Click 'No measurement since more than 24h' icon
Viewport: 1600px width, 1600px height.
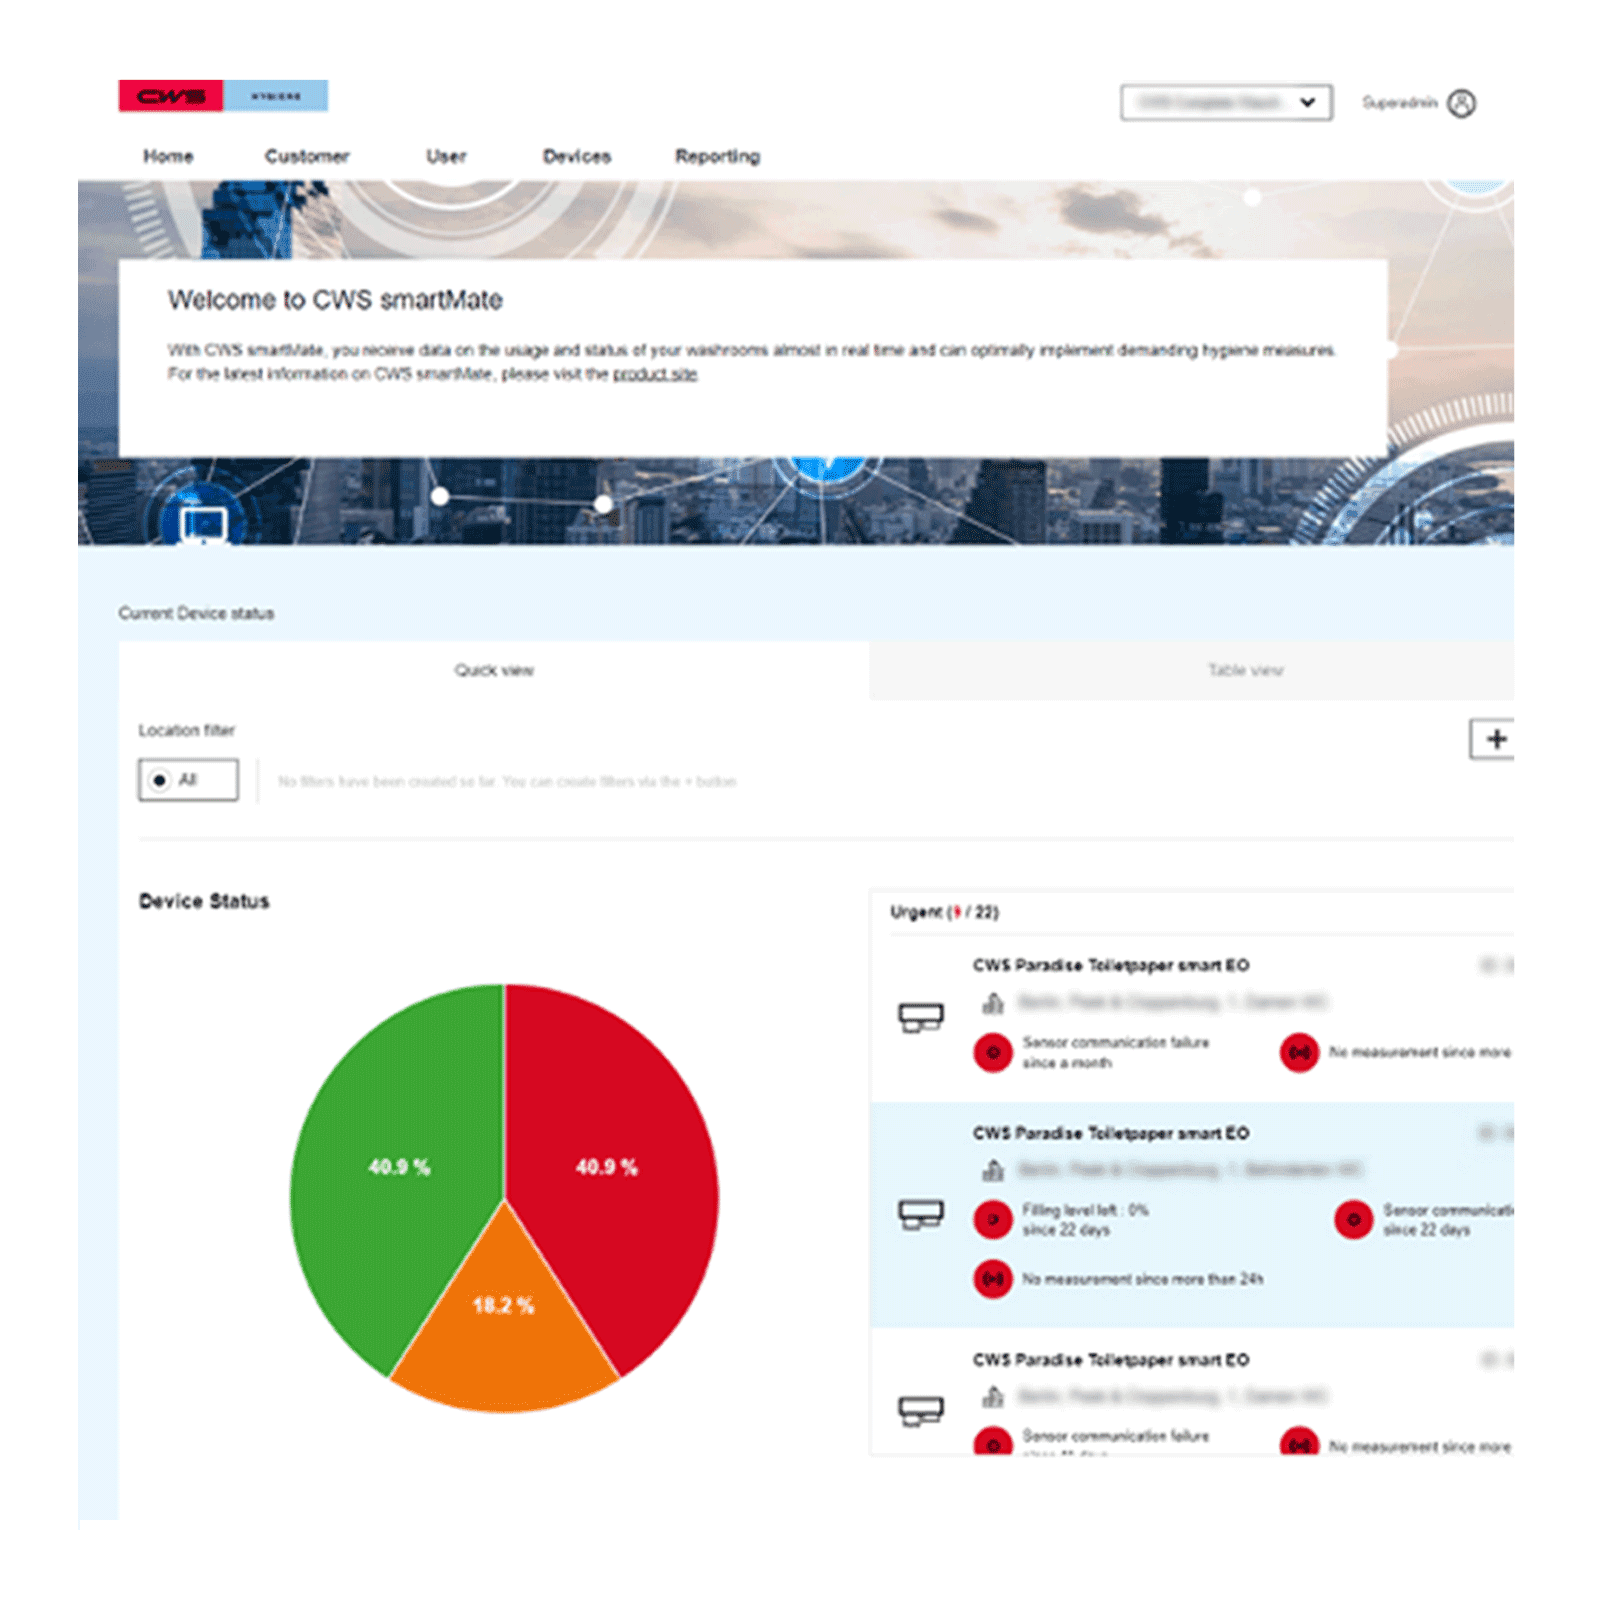coord(993,1279)
